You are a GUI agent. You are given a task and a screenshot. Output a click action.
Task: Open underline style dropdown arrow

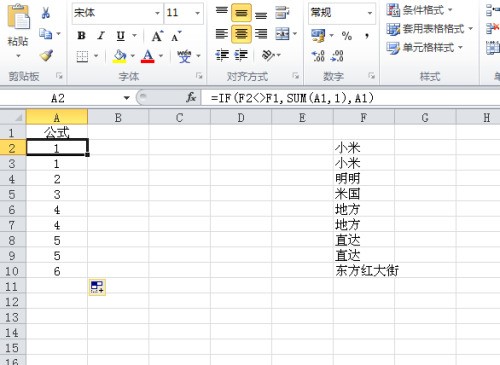coord(134,36)
